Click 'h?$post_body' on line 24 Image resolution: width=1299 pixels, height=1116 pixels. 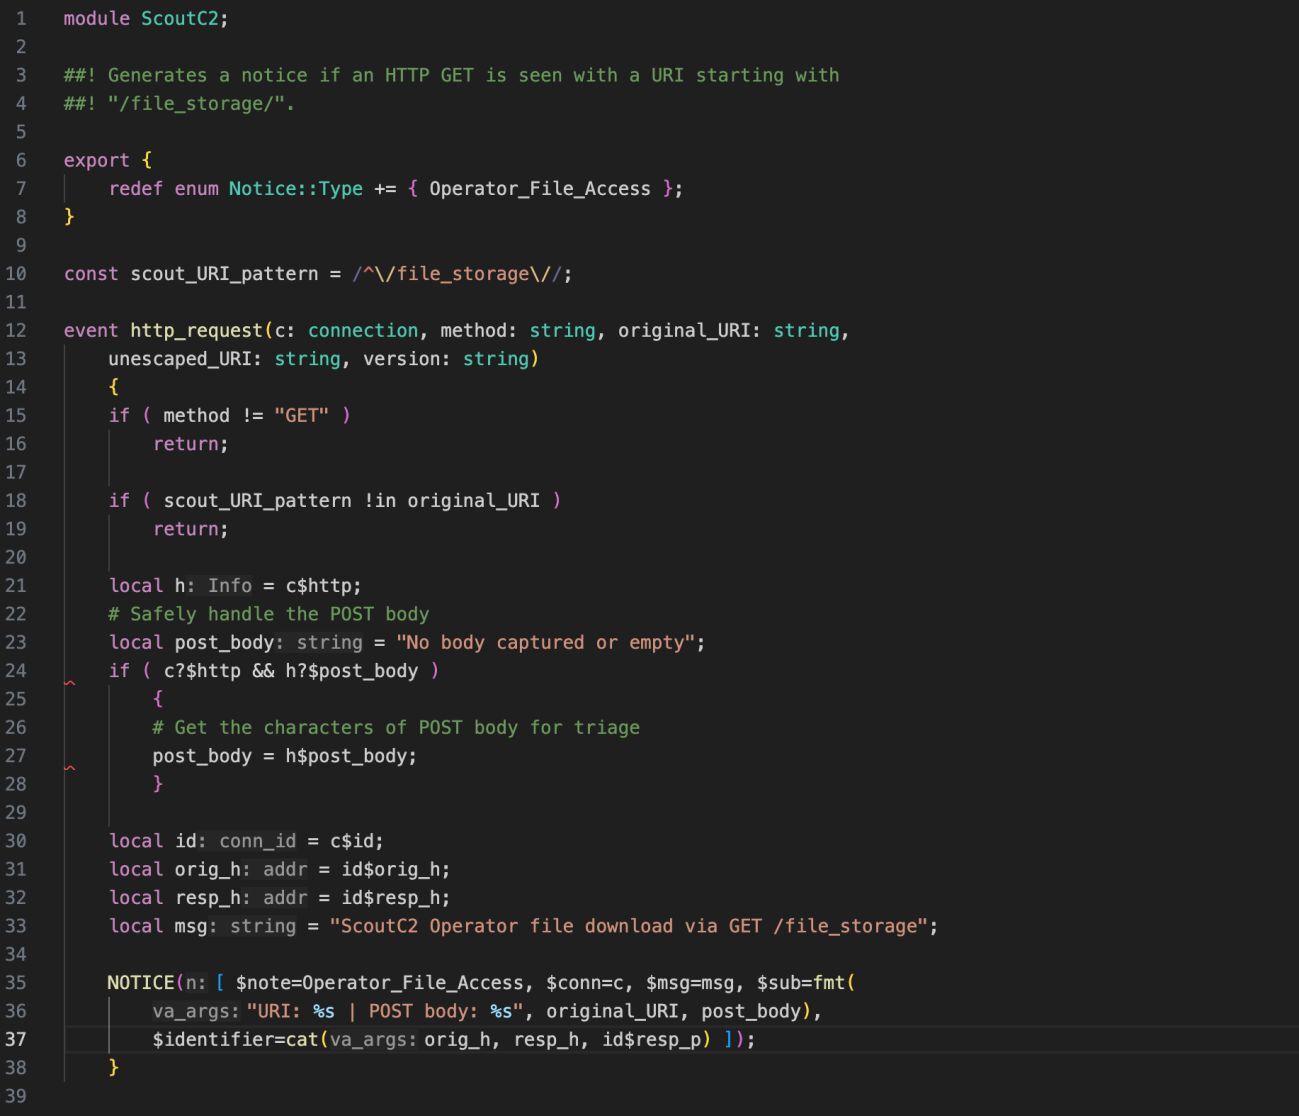pyautogui.click(x=352, y=670)
